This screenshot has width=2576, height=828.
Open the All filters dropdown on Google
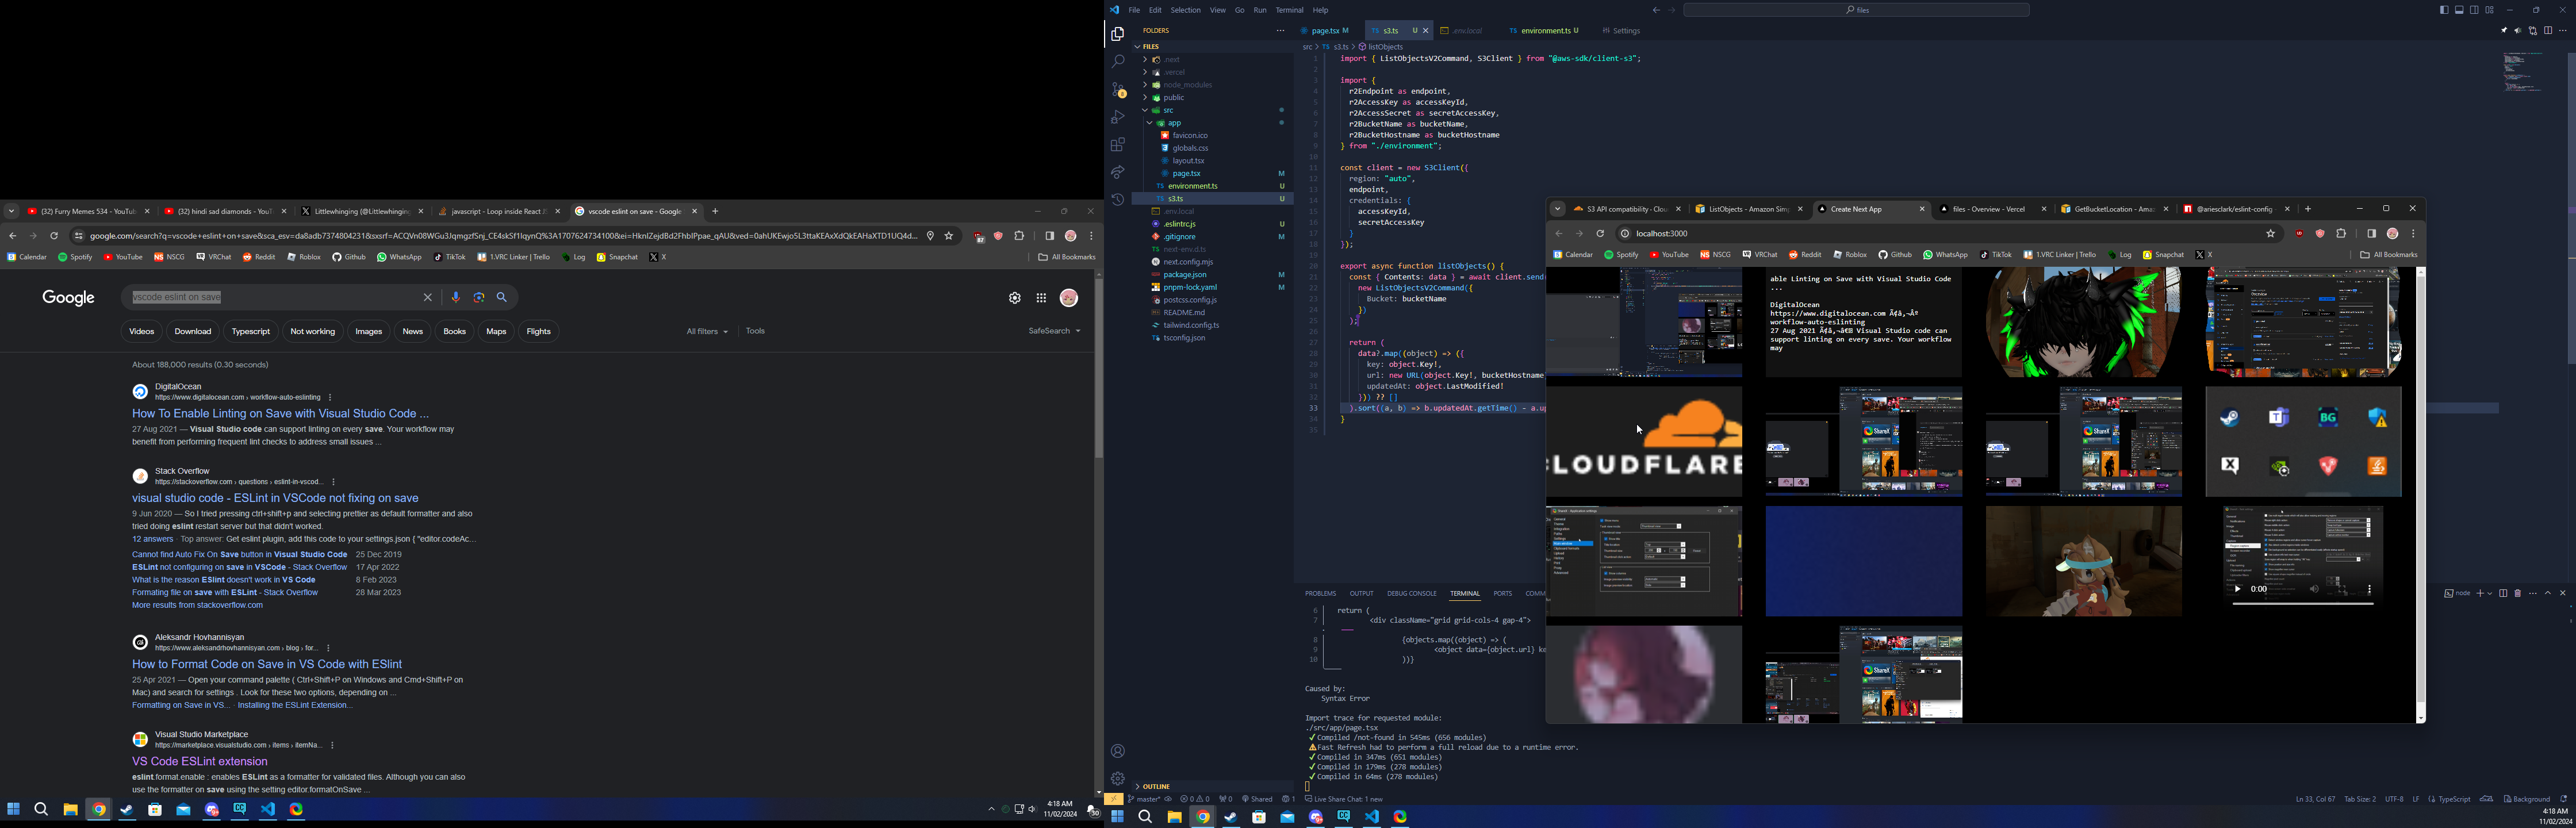[707, 331]
